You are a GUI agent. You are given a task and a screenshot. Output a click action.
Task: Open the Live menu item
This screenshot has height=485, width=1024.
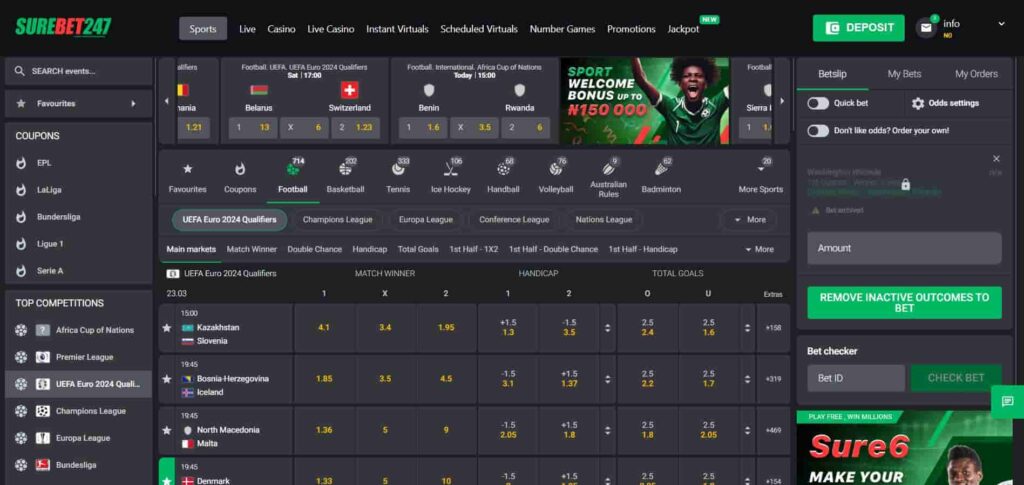click(247, 29)
